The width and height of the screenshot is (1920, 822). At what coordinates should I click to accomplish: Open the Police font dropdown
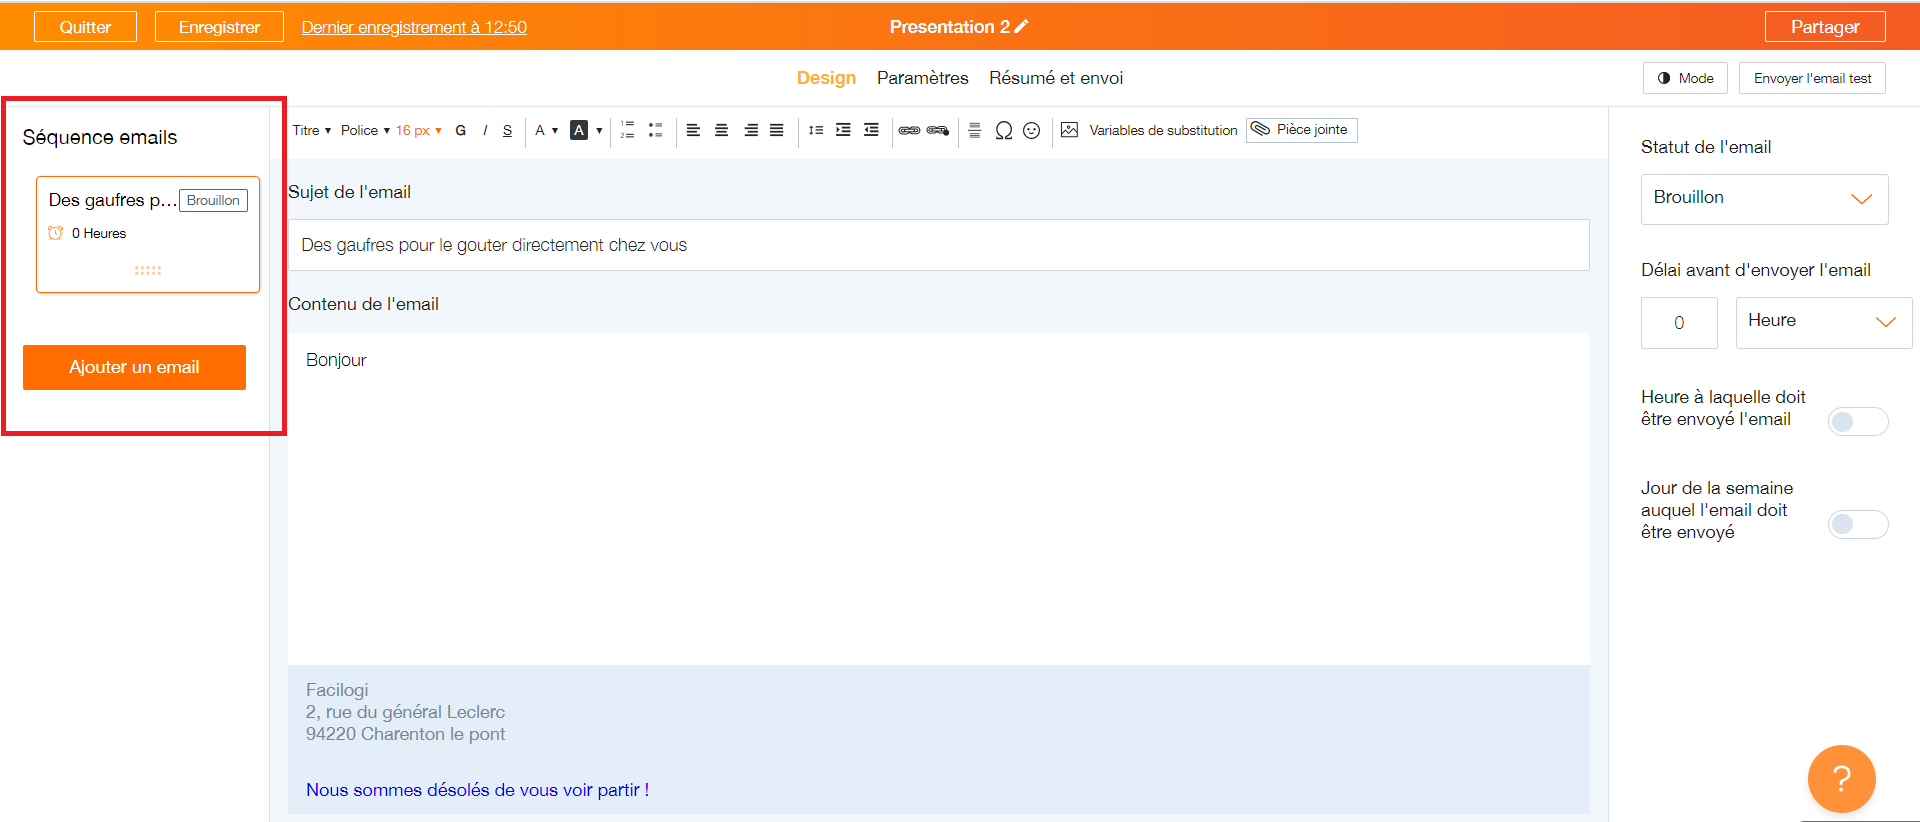point(365,130)
